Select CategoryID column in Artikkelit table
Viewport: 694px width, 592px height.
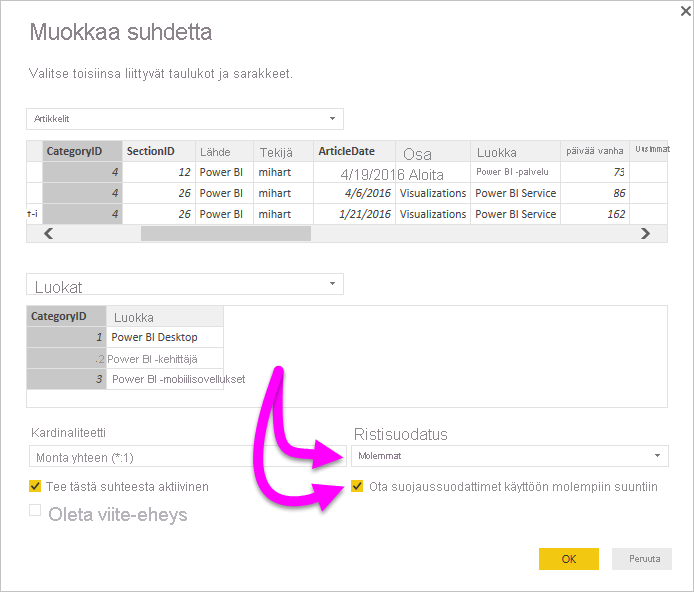(x=82, y=151)
